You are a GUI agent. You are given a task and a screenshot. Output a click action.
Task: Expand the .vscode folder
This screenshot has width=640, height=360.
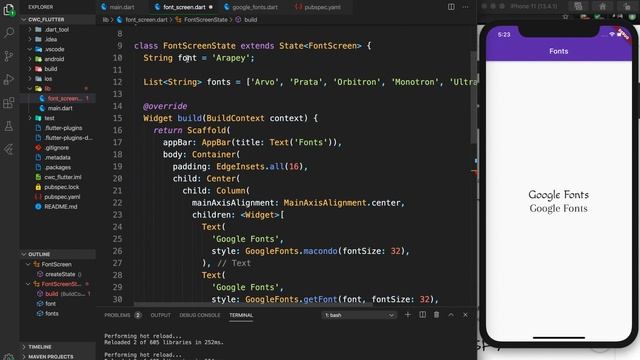(58, 49)
